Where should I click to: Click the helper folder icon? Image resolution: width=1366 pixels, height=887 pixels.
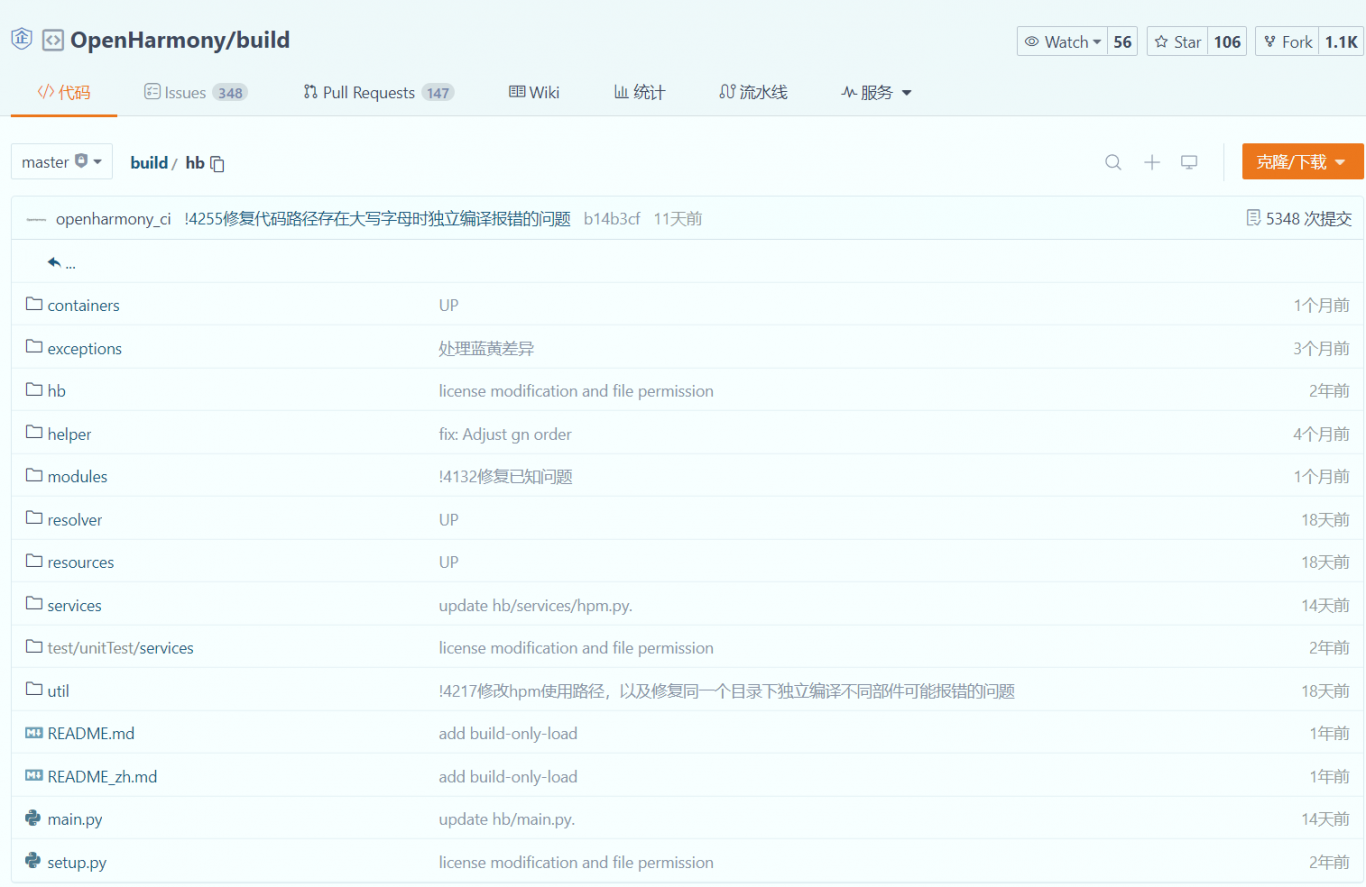[34, 433]
